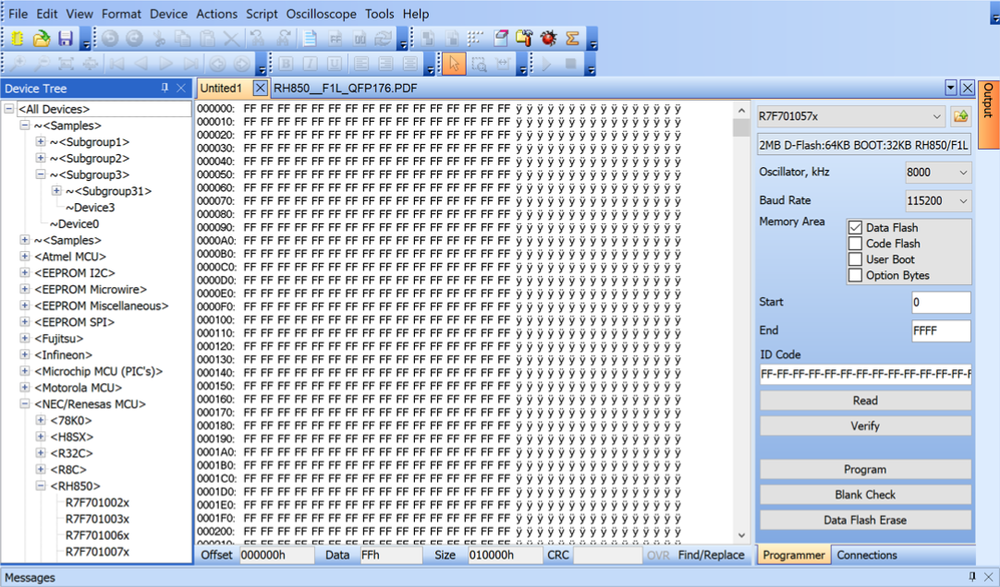Pin the Device Tree panel

click(x=165, y=88)
